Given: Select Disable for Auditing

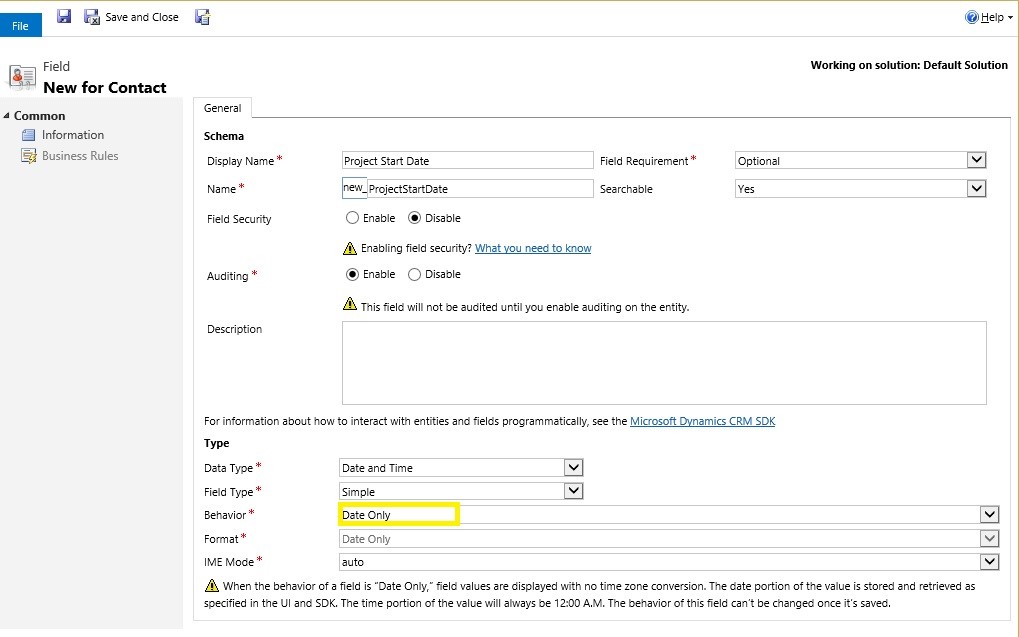Looking at the screenshot, I should (x=414, y=274).
